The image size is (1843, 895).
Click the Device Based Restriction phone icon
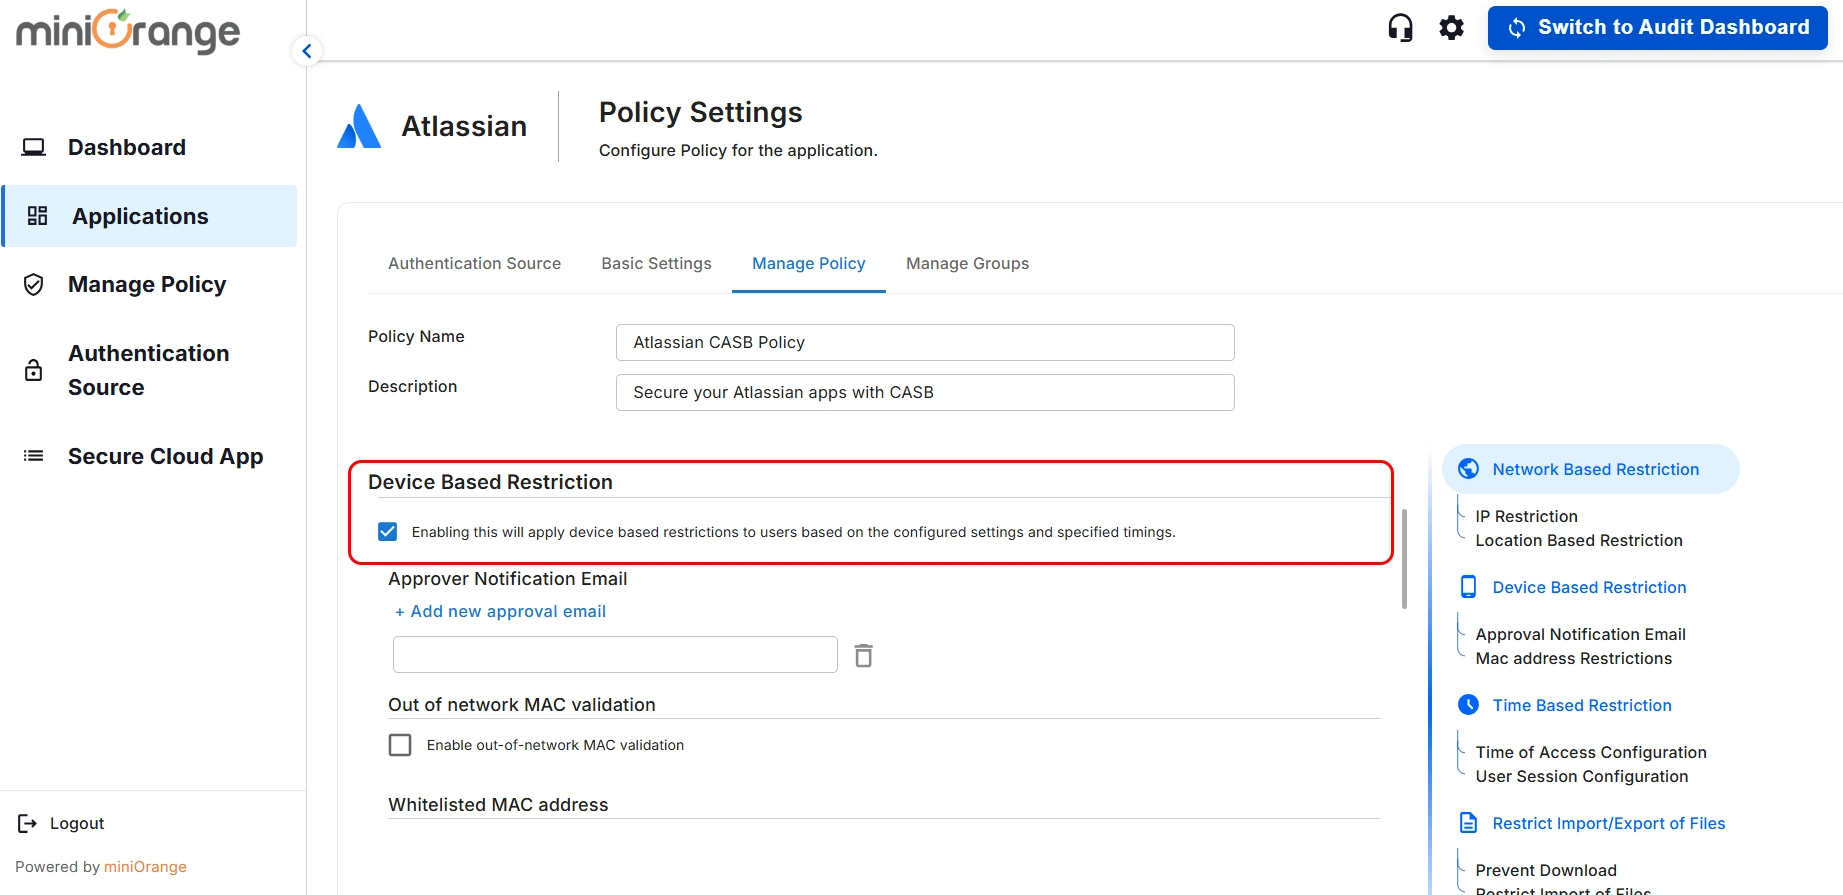coord(1468,587)
